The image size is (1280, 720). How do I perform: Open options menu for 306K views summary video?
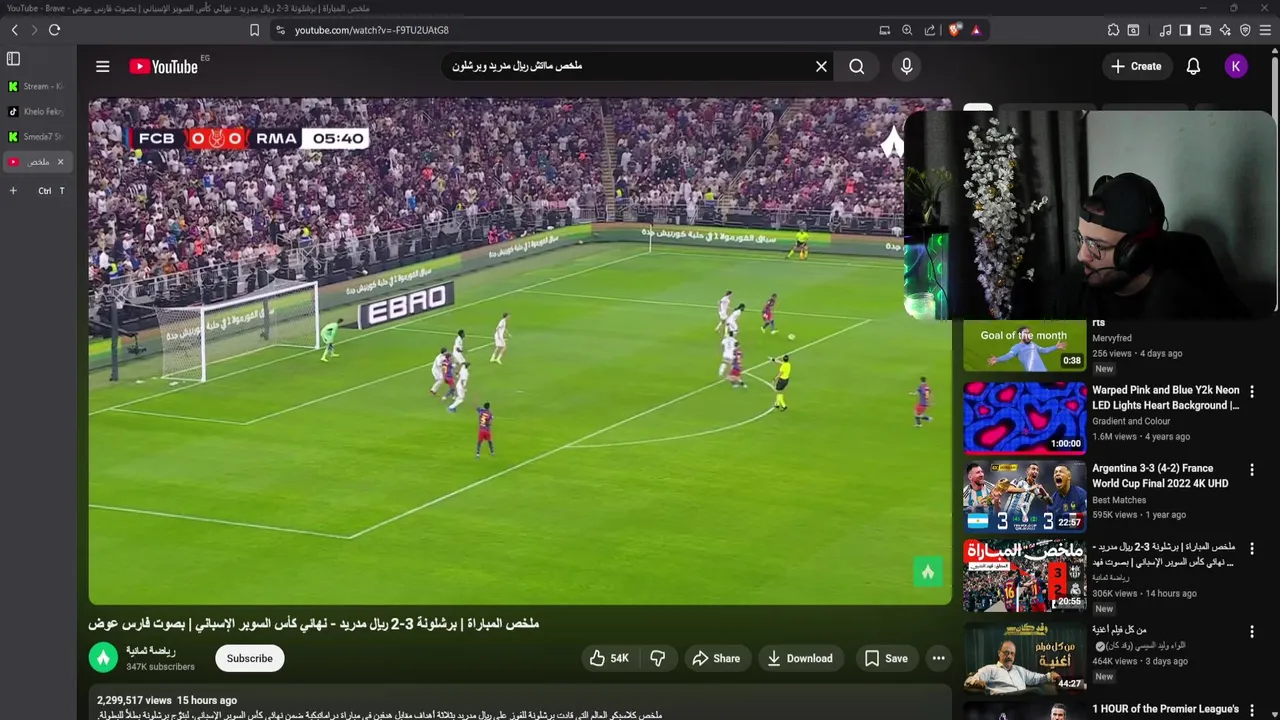[x=1251, y=549]
